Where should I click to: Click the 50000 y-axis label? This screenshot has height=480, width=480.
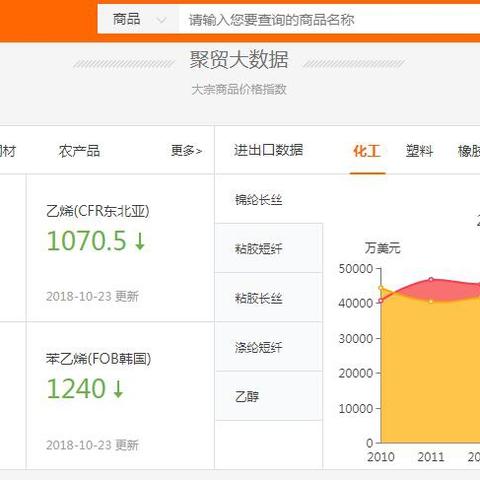click(x=356, y=269)
